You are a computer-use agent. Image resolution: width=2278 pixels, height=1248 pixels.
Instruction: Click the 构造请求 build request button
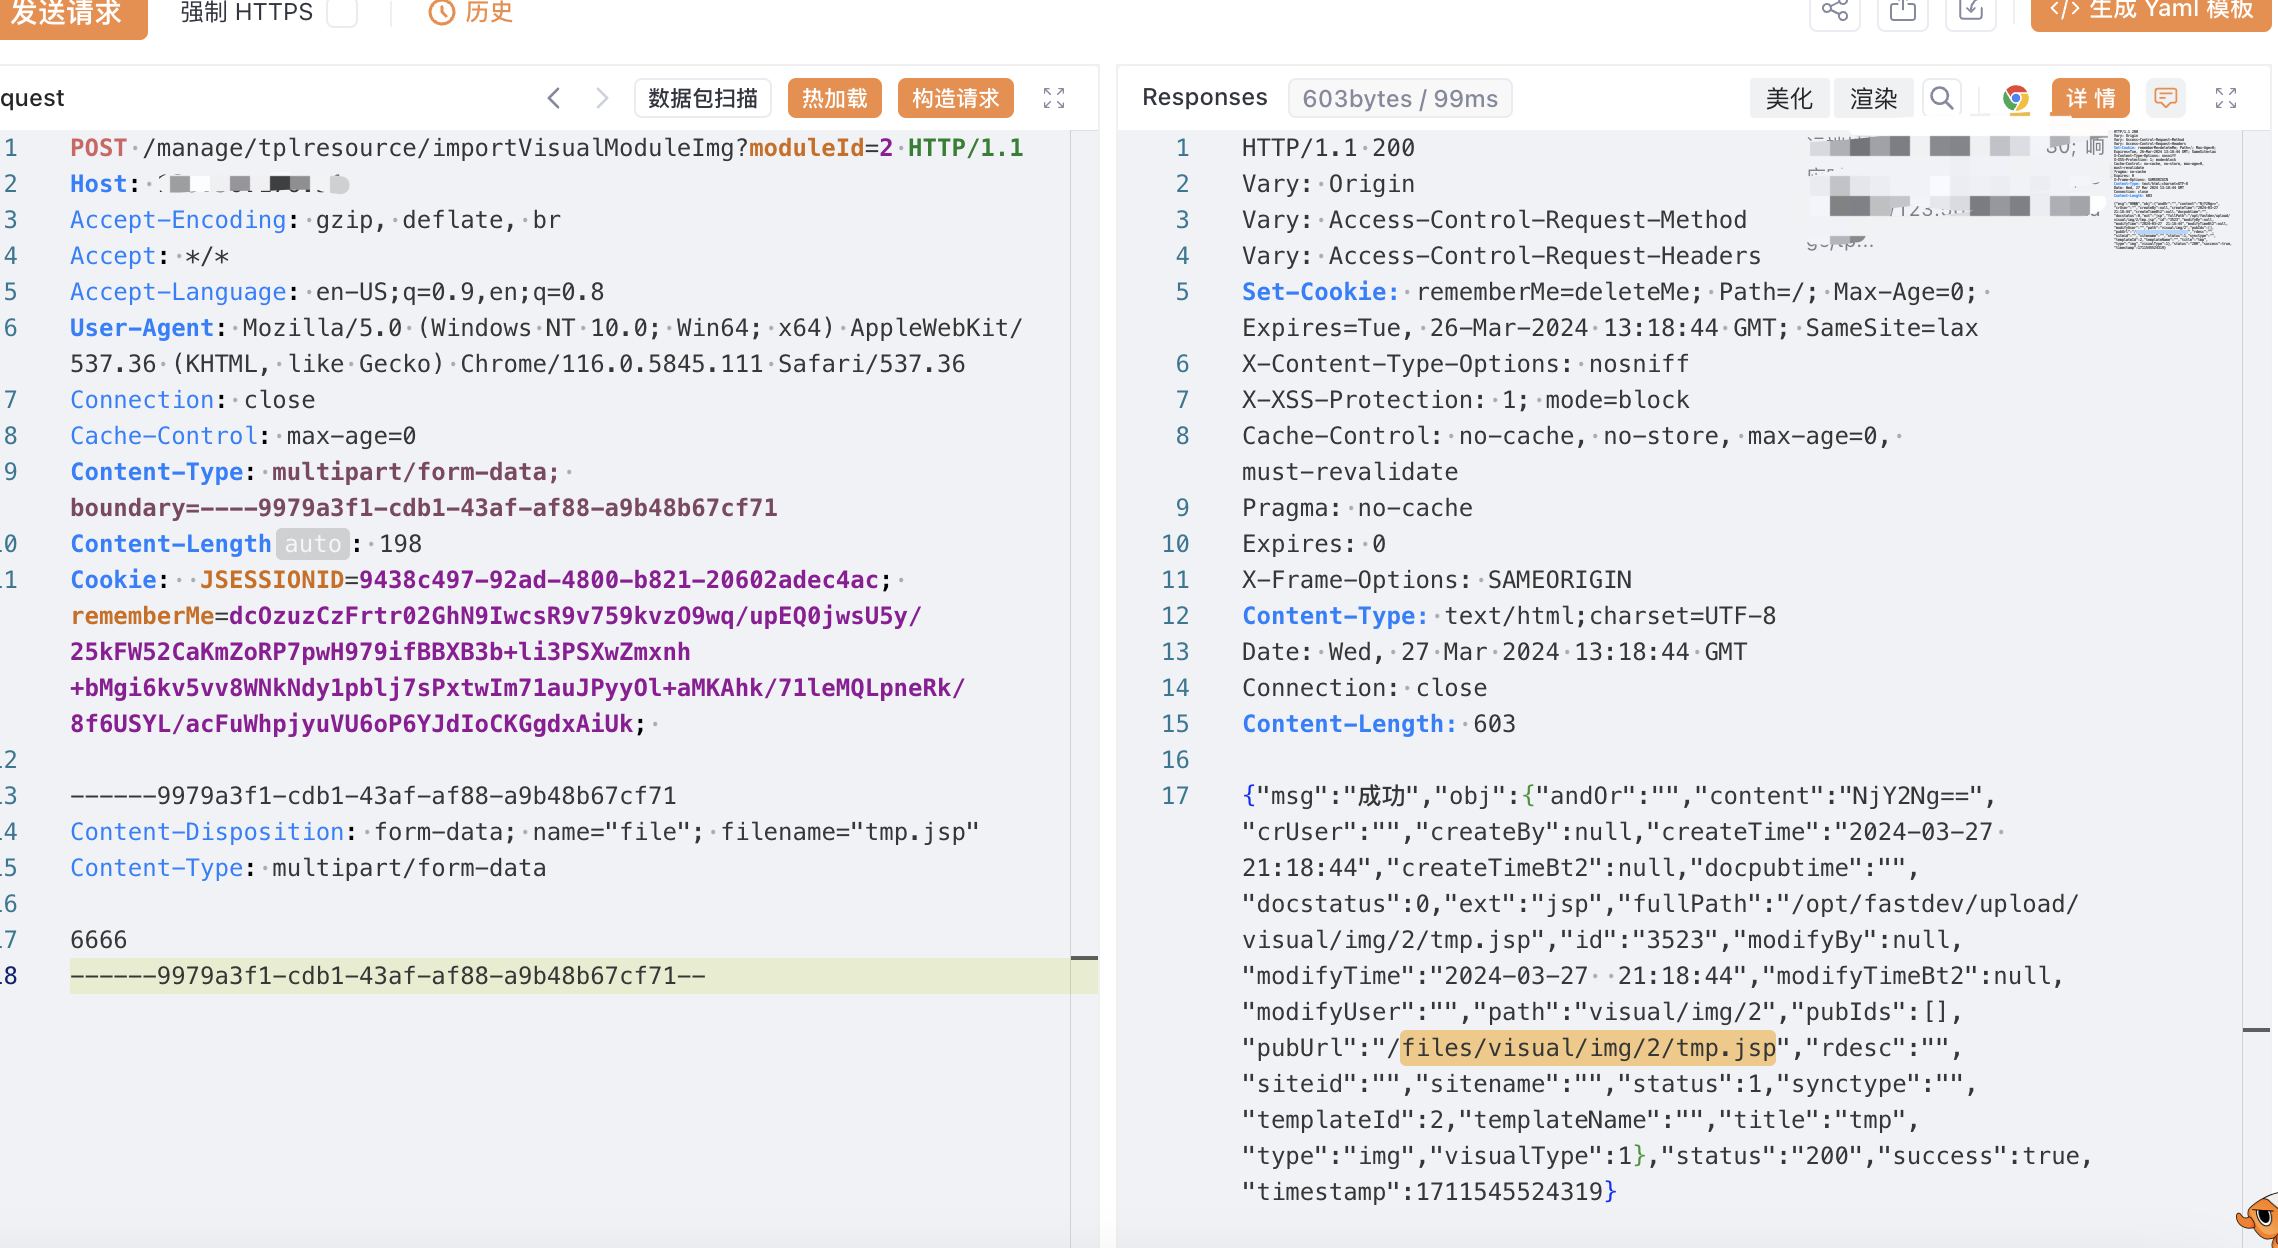[x=956, y=98]
